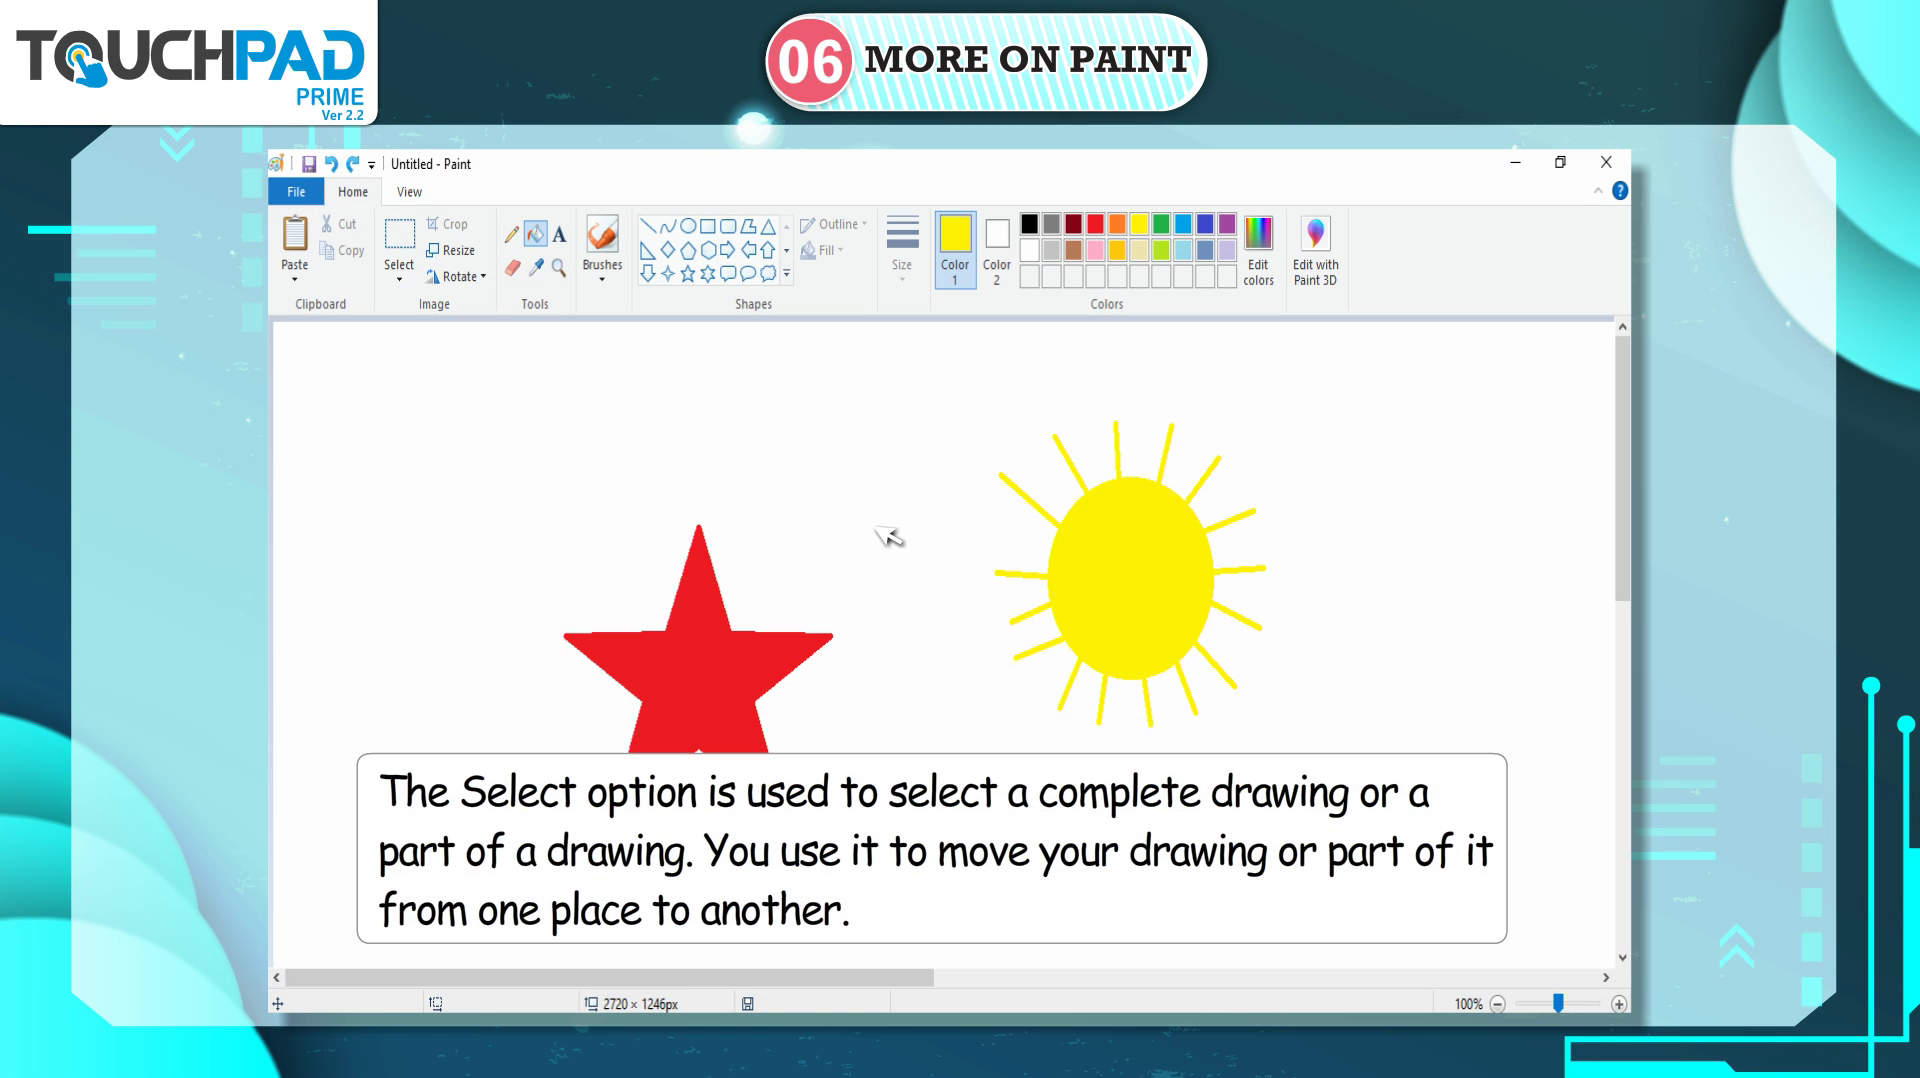
Task: Choose the Right arrow shape
Action: click(x=728, y=250)
